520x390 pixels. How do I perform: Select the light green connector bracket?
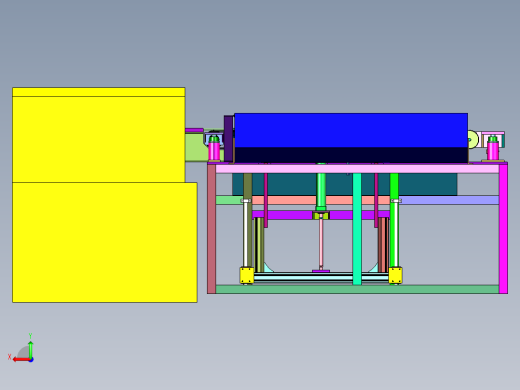click(x=196, y=147)
